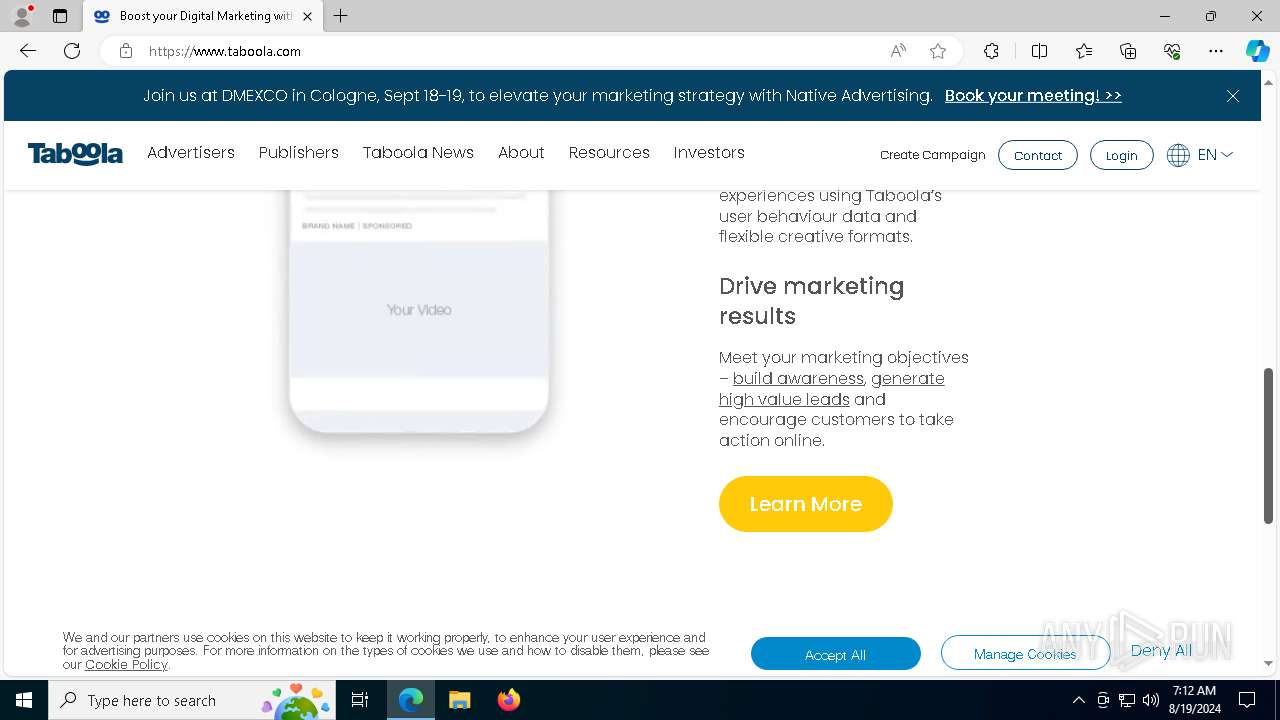This screenshot has height=720, width=1280.
Task: Open the tab actions menu icon
Action: click(x=60, y=16)
